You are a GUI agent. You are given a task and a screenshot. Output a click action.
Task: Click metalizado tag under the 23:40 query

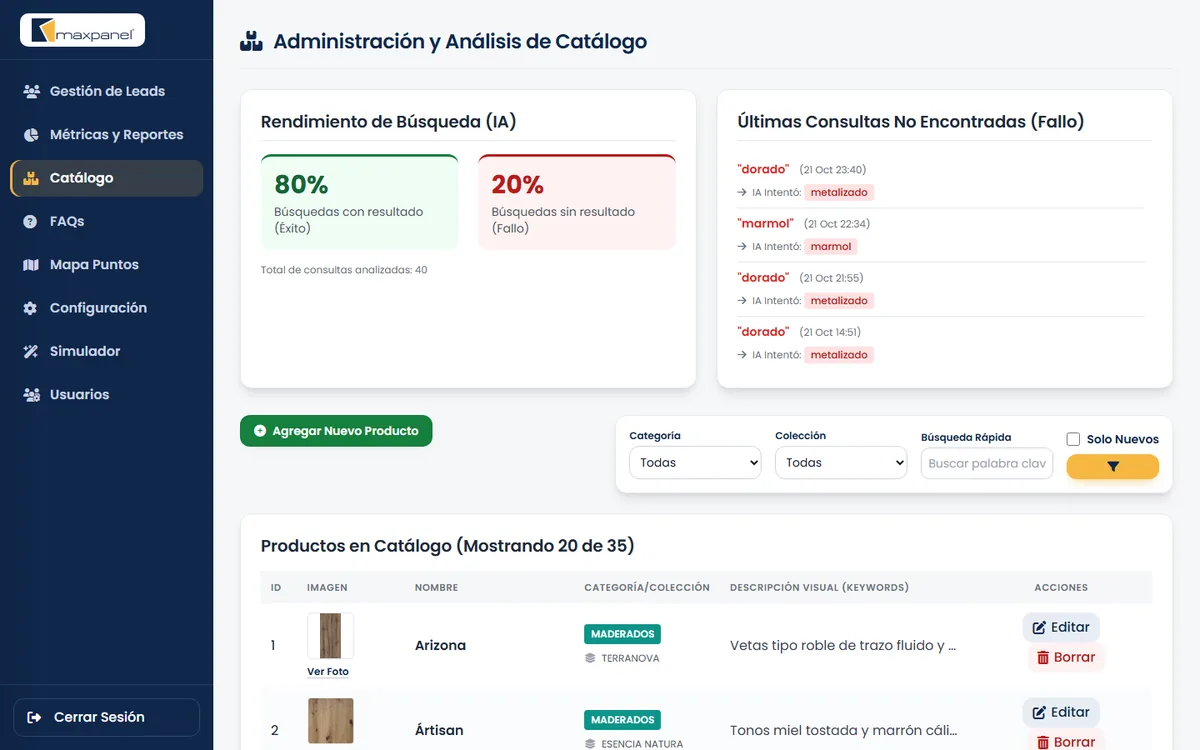click(x=839, y=193)
